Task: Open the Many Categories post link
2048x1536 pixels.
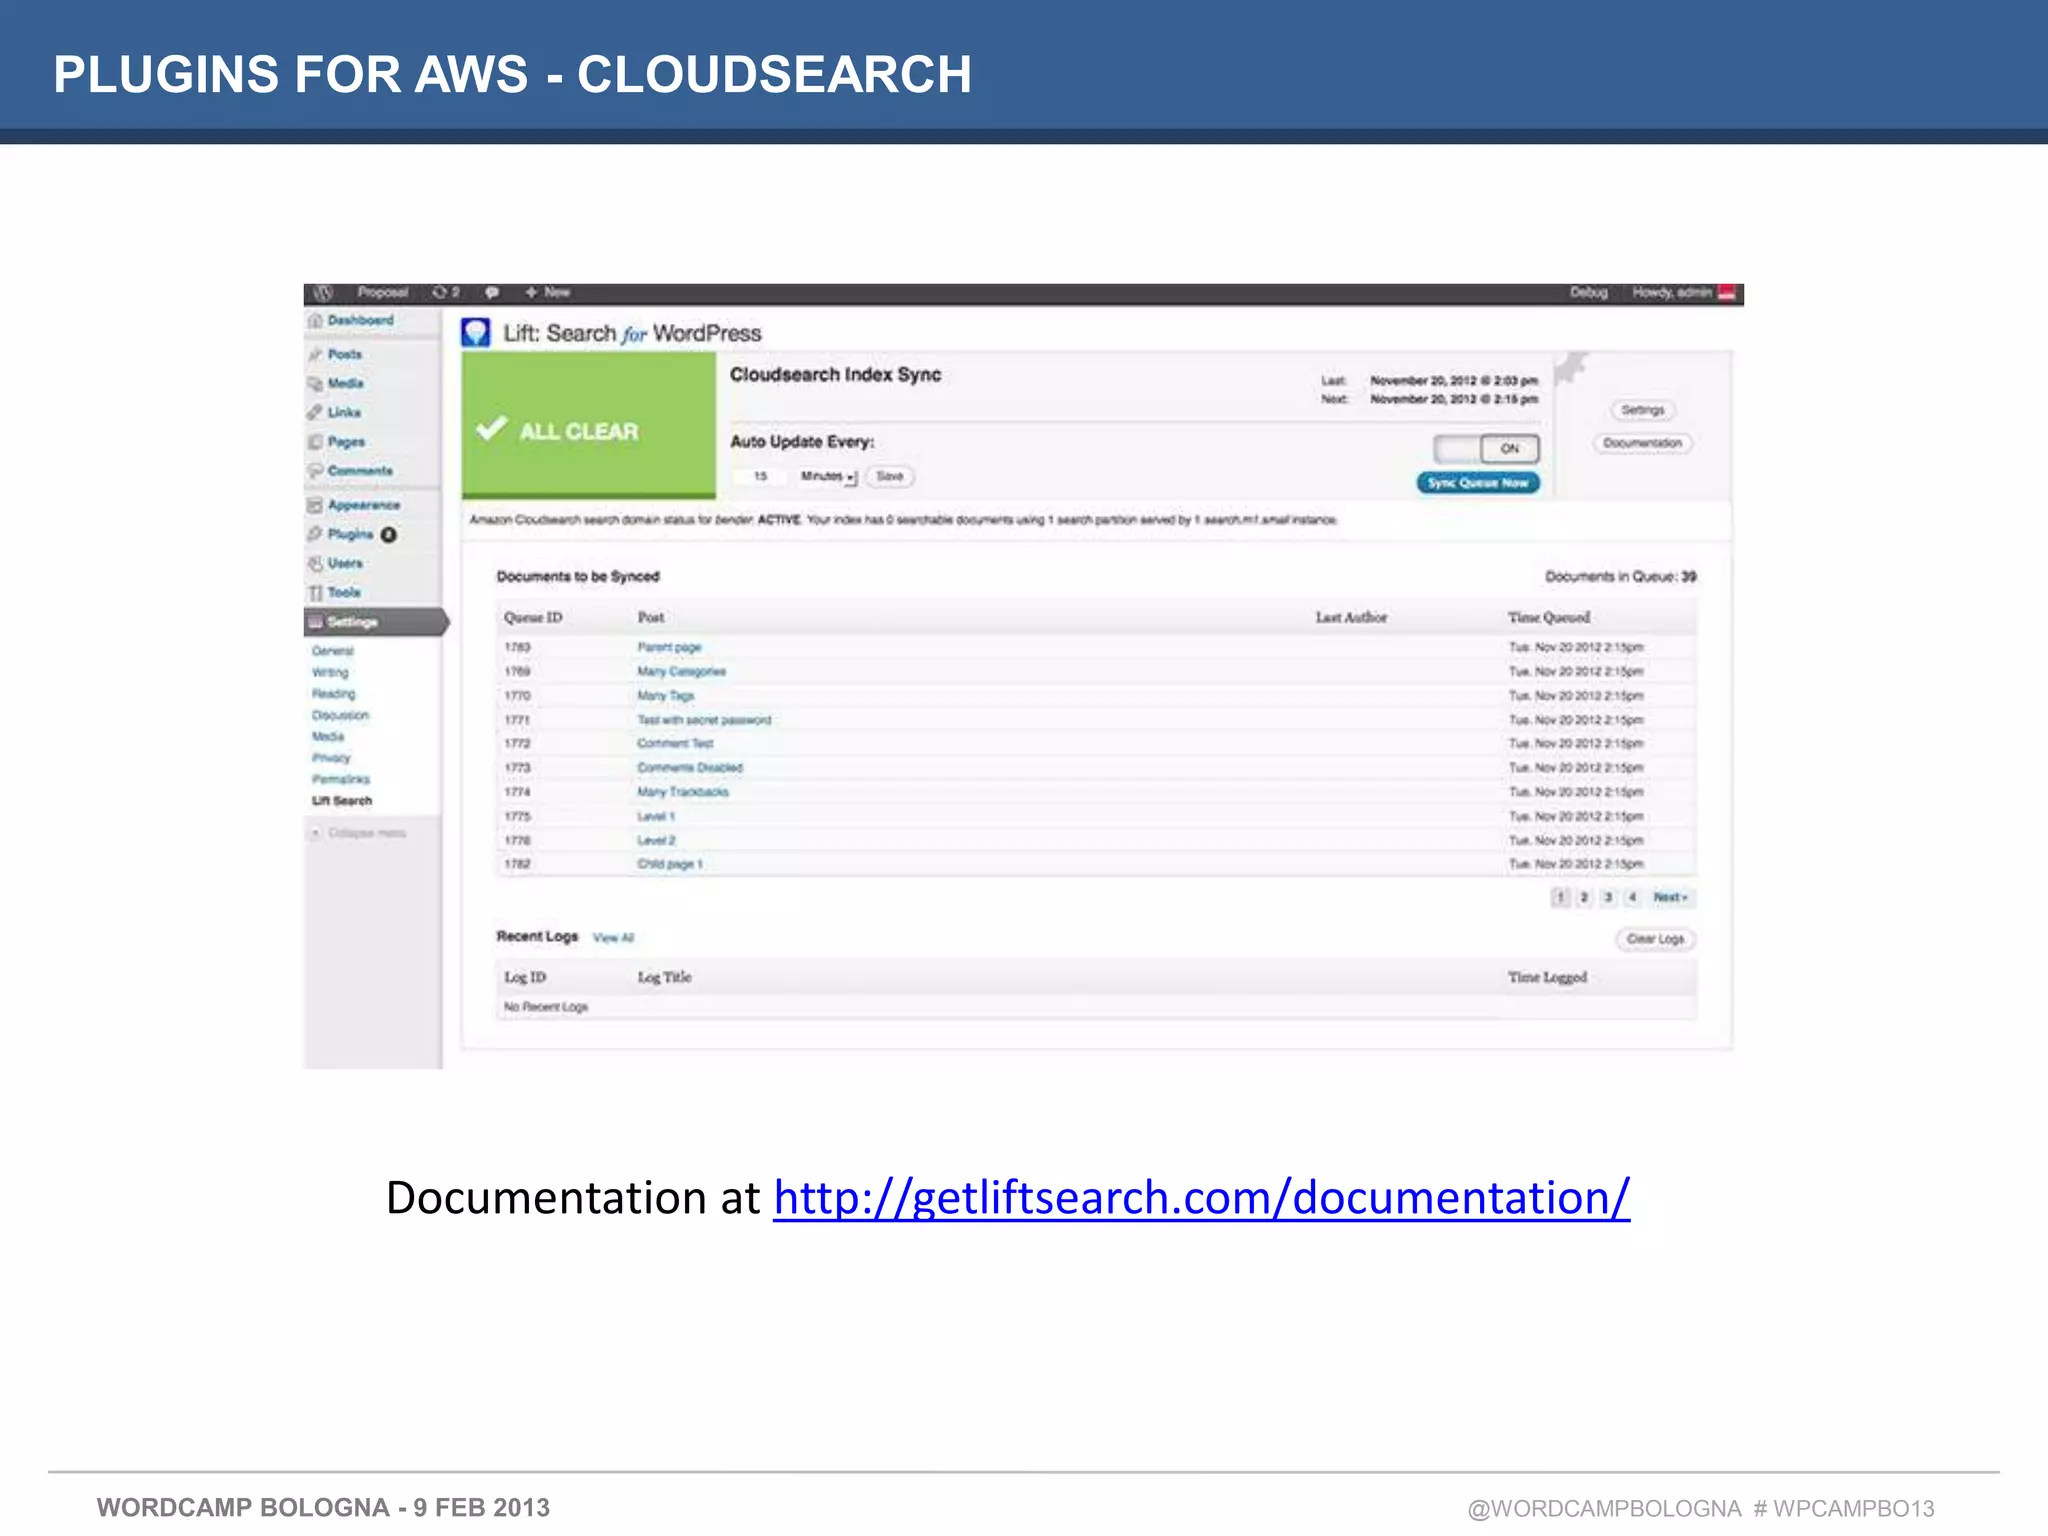Action: [682, 672]
